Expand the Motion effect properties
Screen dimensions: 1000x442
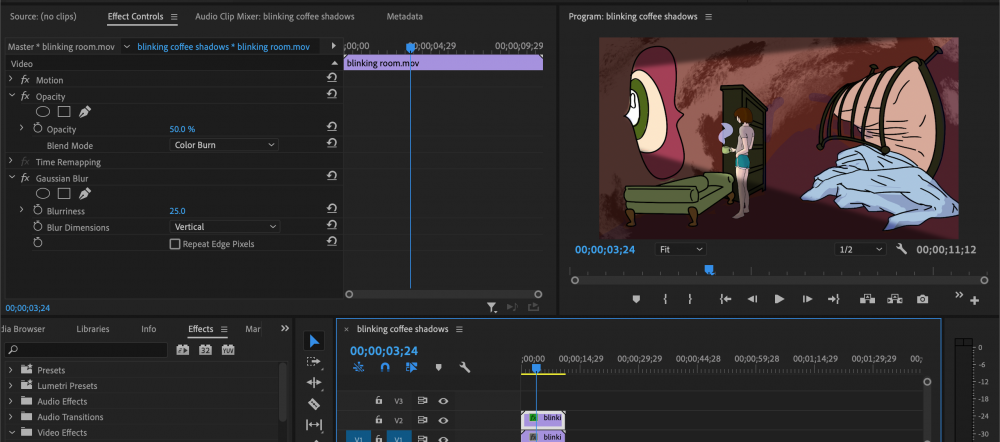tap(11, 79)
